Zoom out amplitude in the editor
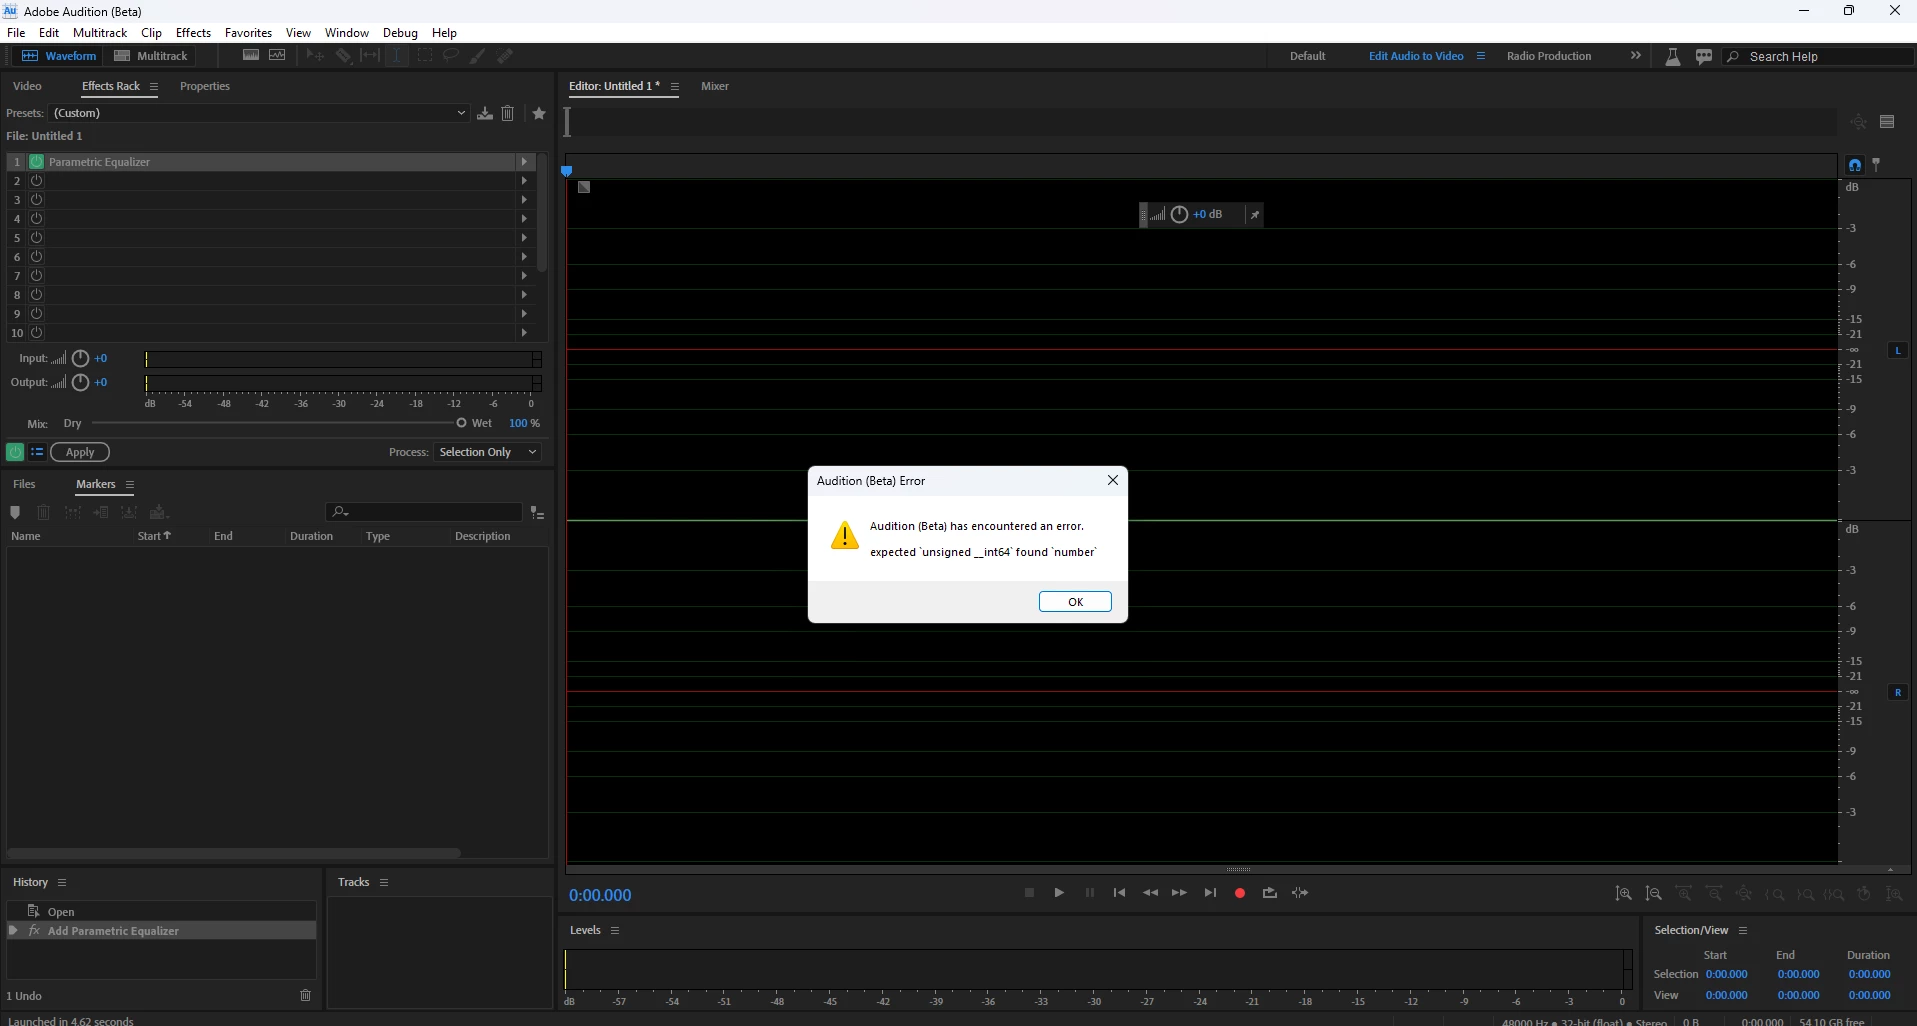Image resolution: width=1917 pixels, height=1026 pixels. pos(1654,894)
